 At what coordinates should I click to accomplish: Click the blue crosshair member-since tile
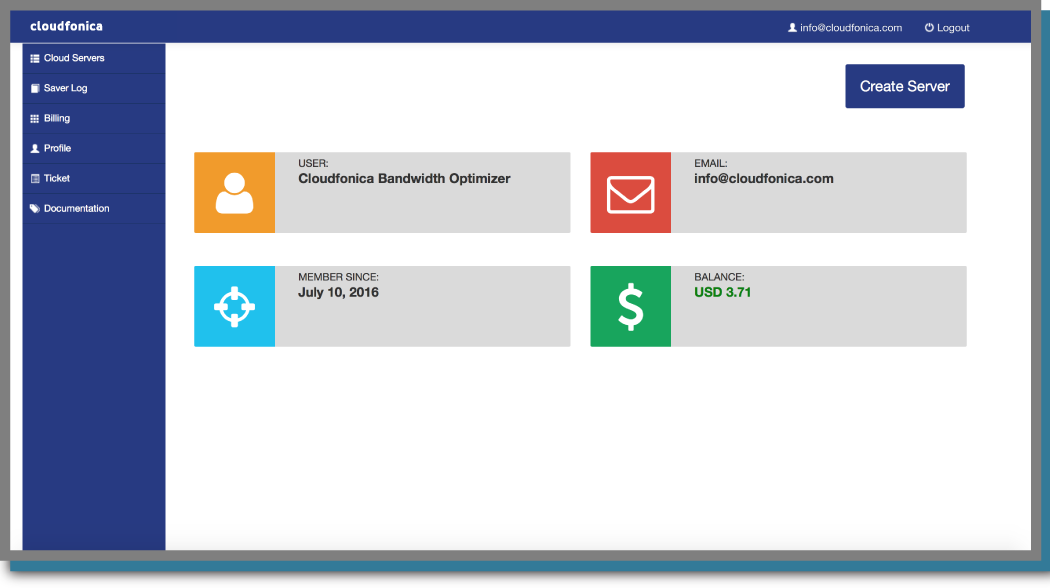click(234, 307)
